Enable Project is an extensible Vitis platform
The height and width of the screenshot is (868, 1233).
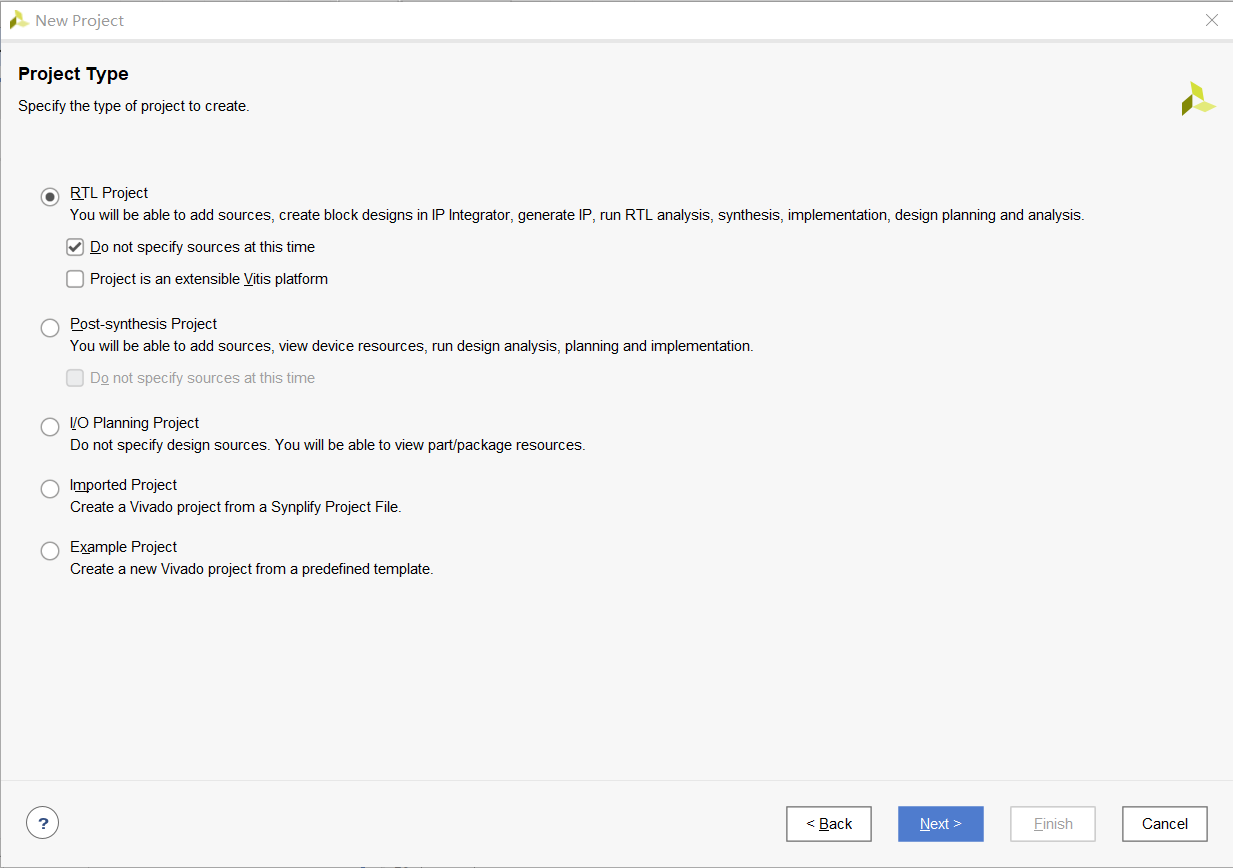click(75, 279)
